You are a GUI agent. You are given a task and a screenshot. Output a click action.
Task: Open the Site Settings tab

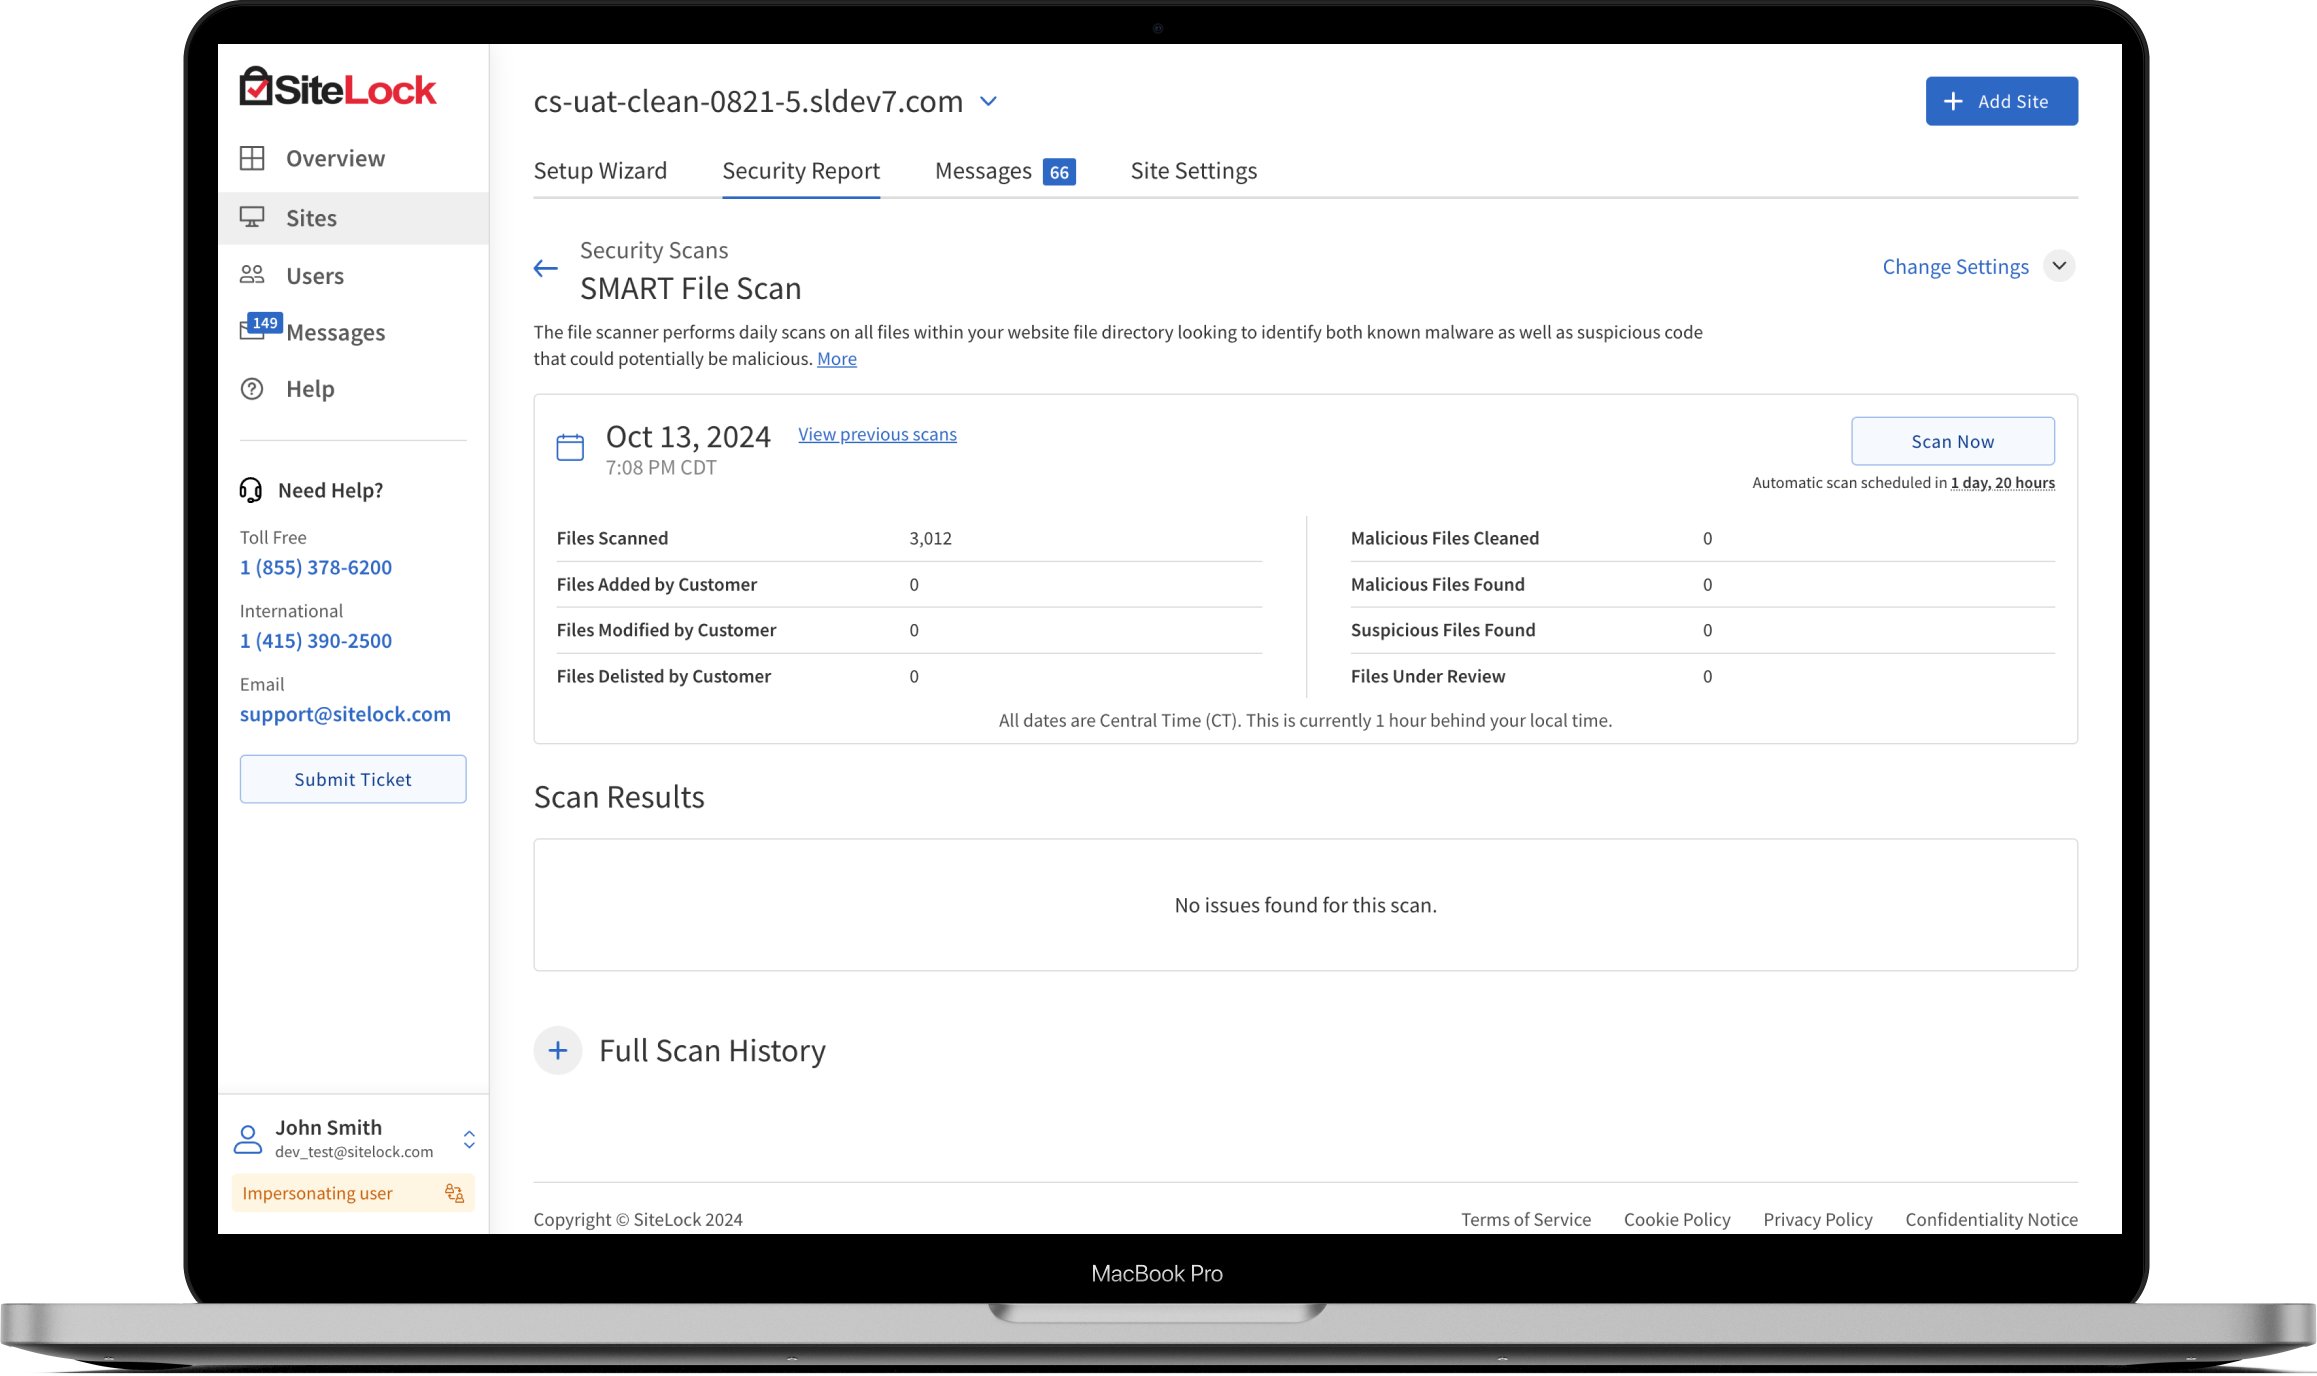click(x=1193, y=171)
